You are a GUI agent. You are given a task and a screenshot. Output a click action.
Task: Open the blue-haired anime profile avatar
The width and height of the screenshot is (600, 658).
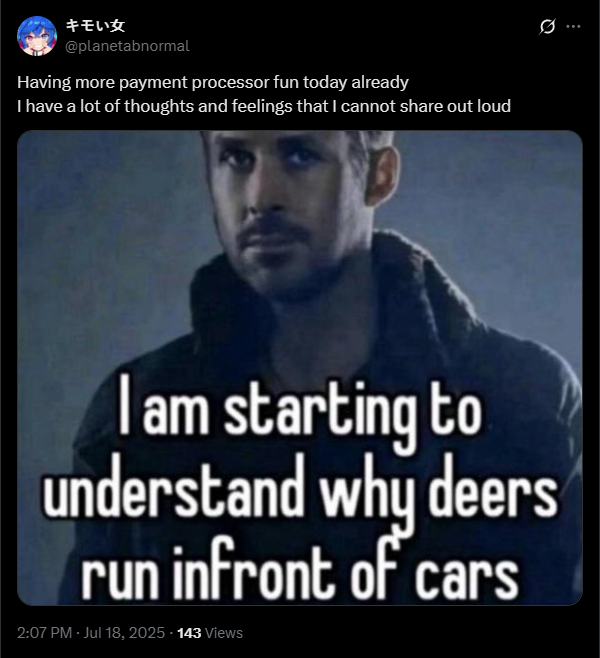37,36
